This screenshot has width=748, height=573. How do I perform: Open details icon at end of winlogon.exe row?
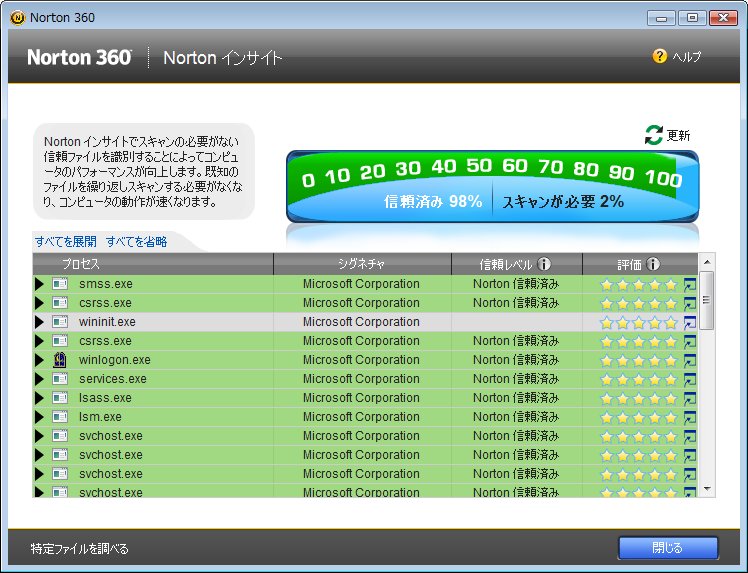click(x=690, y=361)
